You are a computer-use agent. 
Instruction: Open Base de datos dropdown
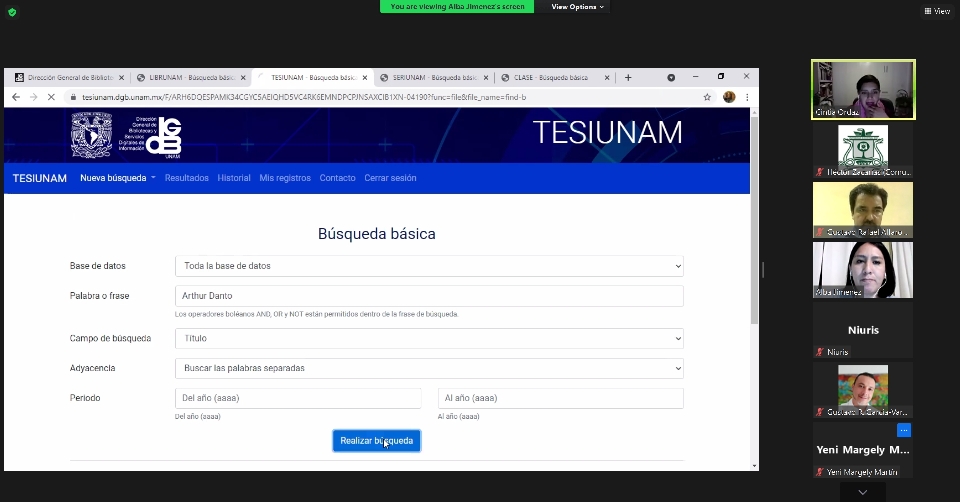click(x=429, y=266)
